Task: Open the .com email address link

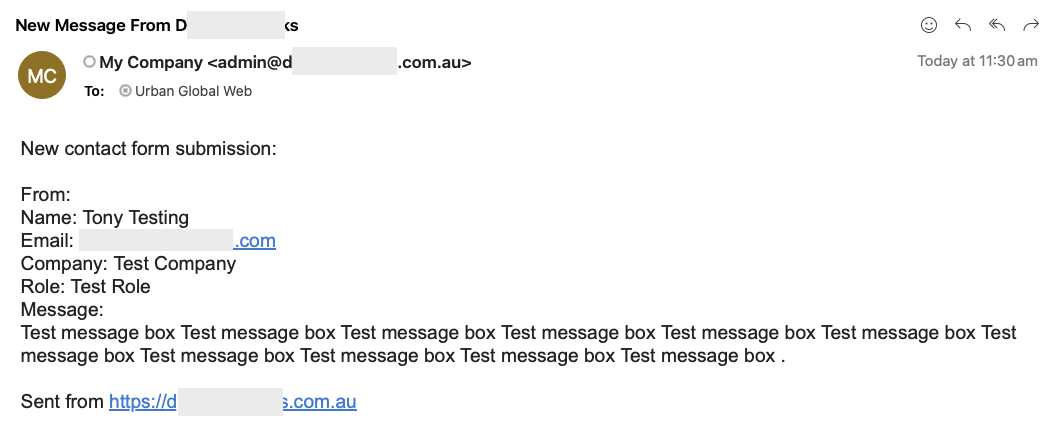Action: pos(177,241)
